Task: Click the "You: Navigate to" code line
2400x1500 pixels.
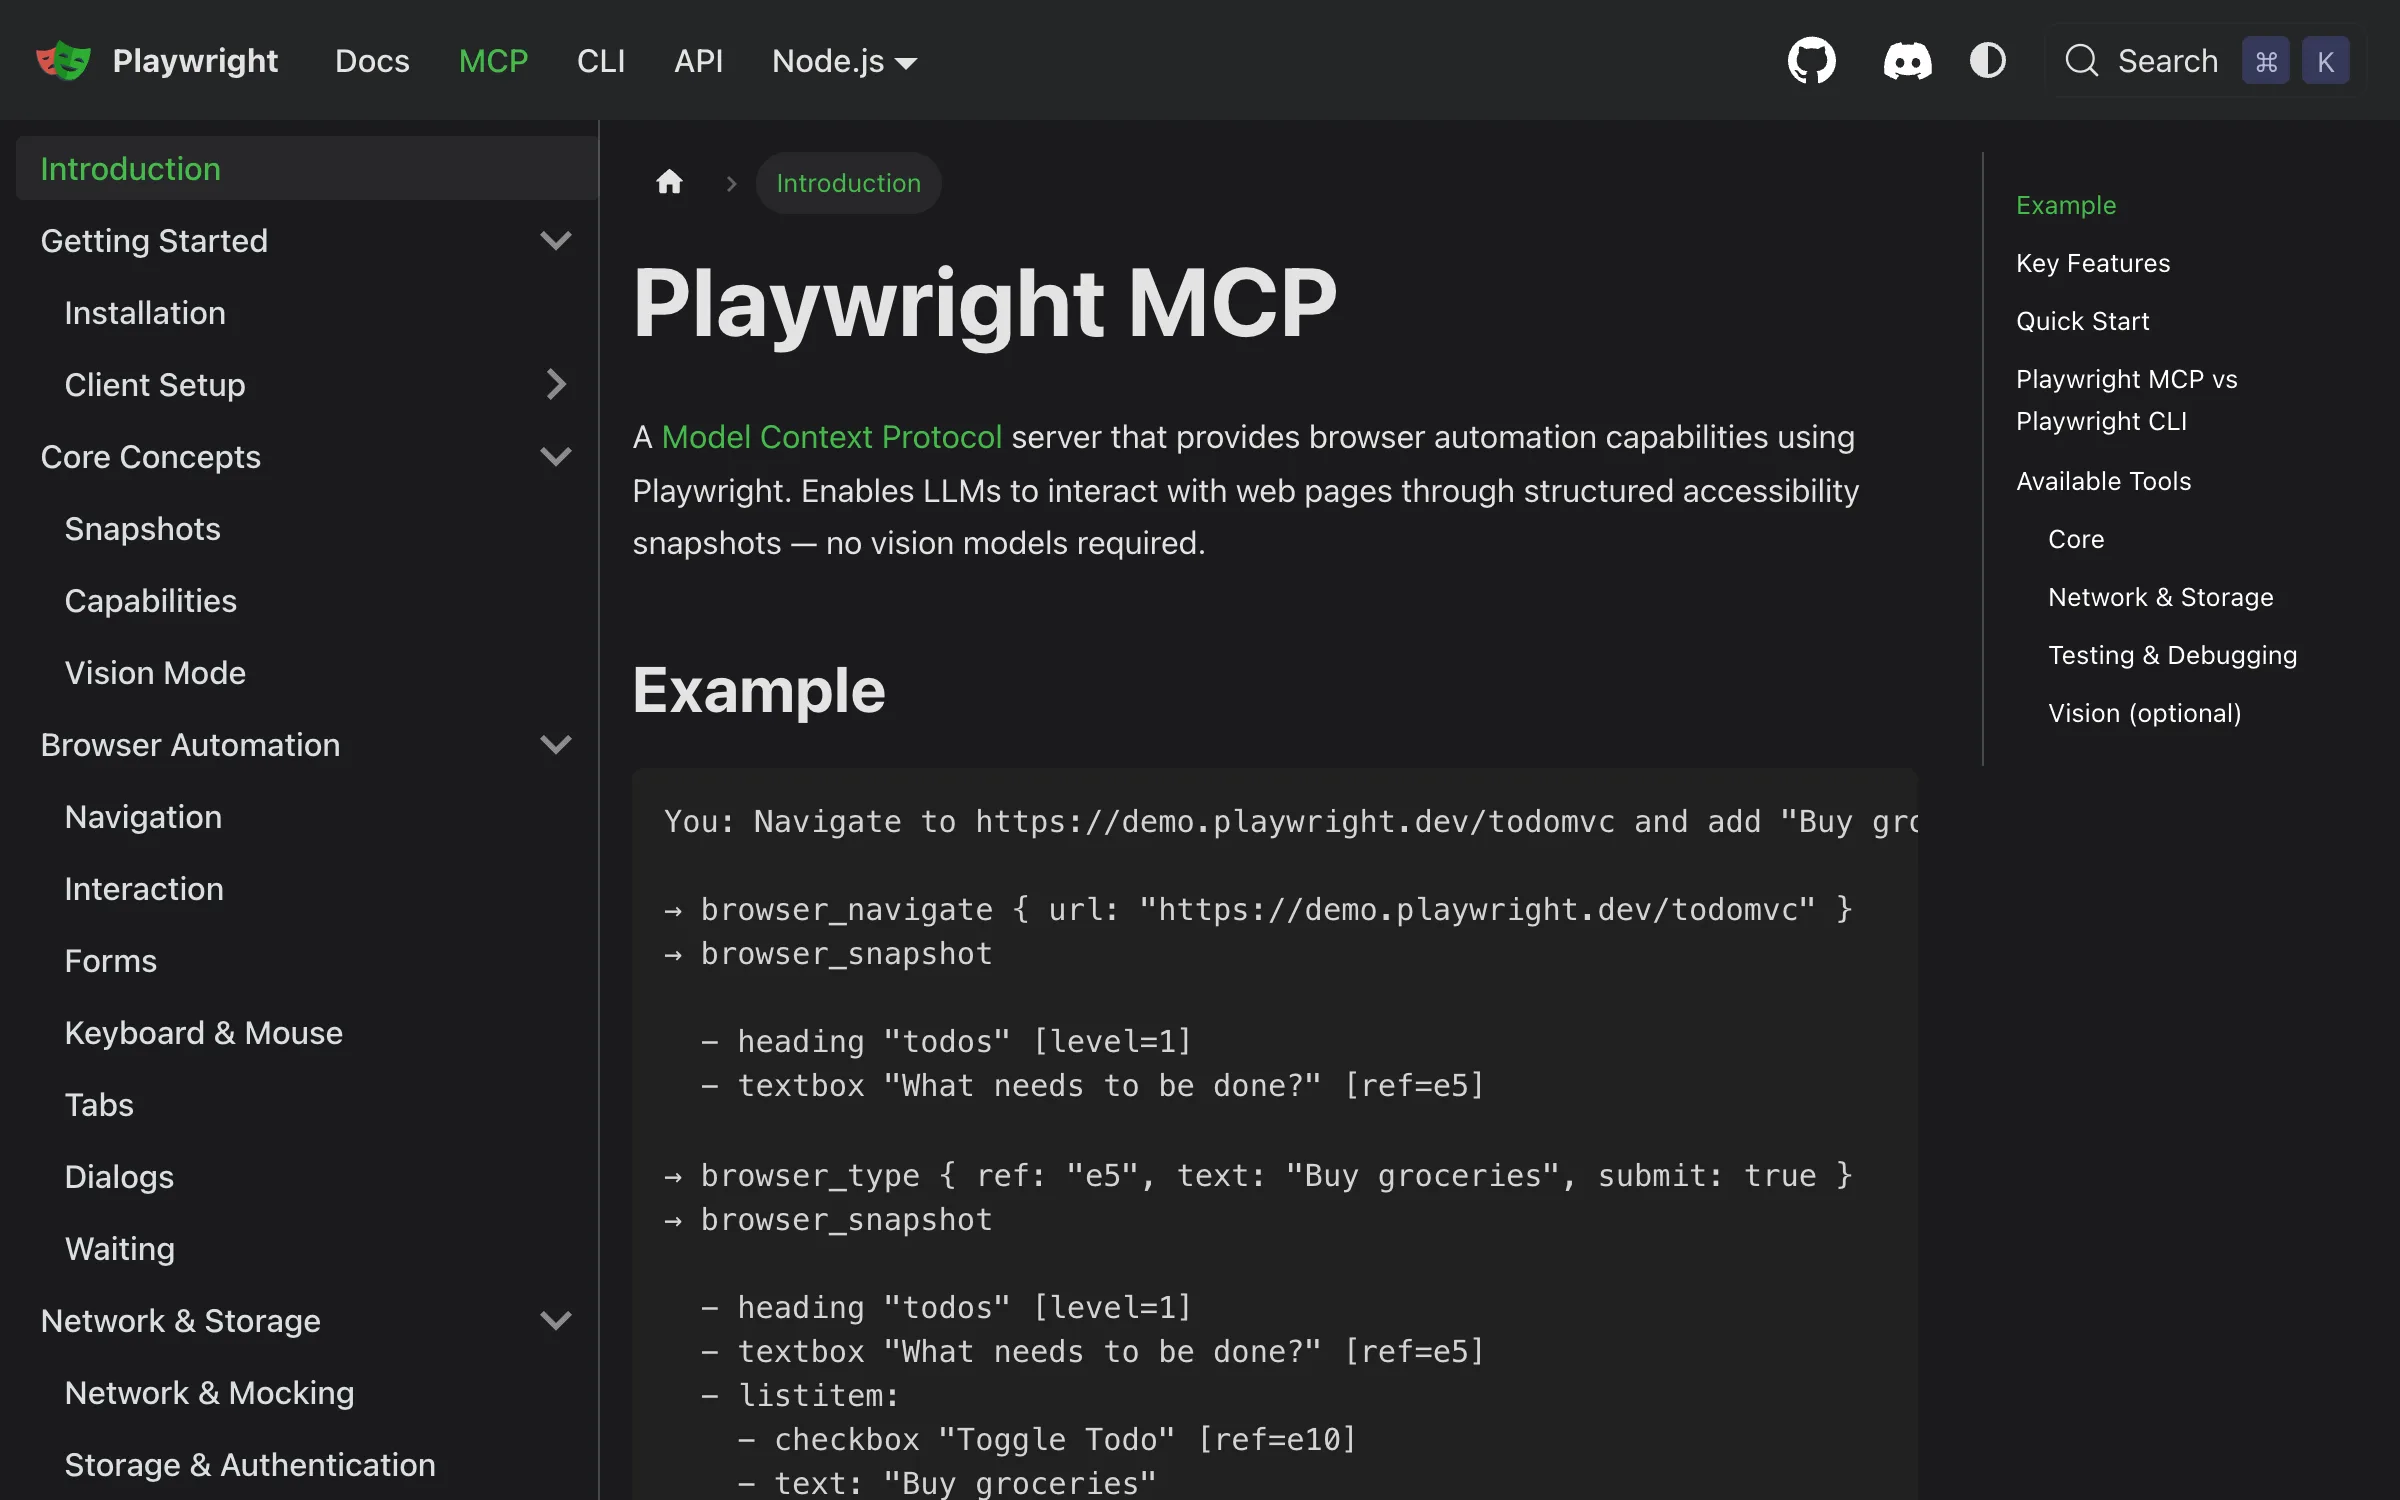Action: coord(1290,821)
